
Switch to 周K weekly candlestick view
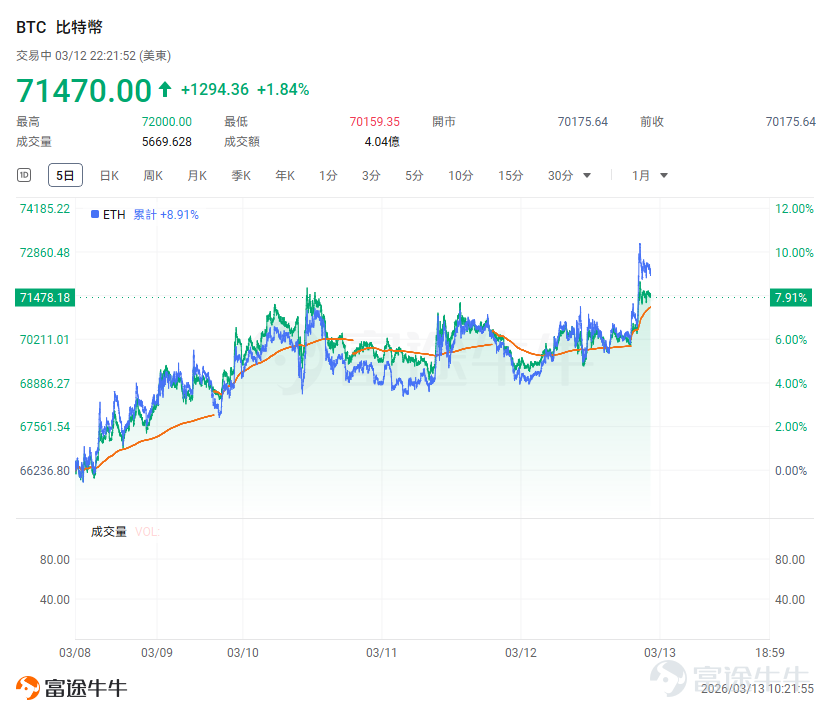point(153,176)
